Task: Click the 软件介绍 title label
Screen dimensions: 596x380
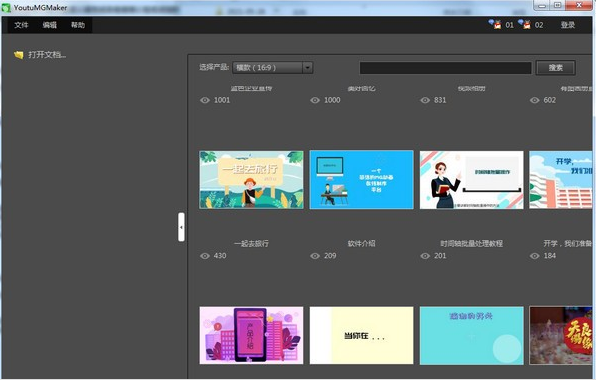Action: (361, 244)
